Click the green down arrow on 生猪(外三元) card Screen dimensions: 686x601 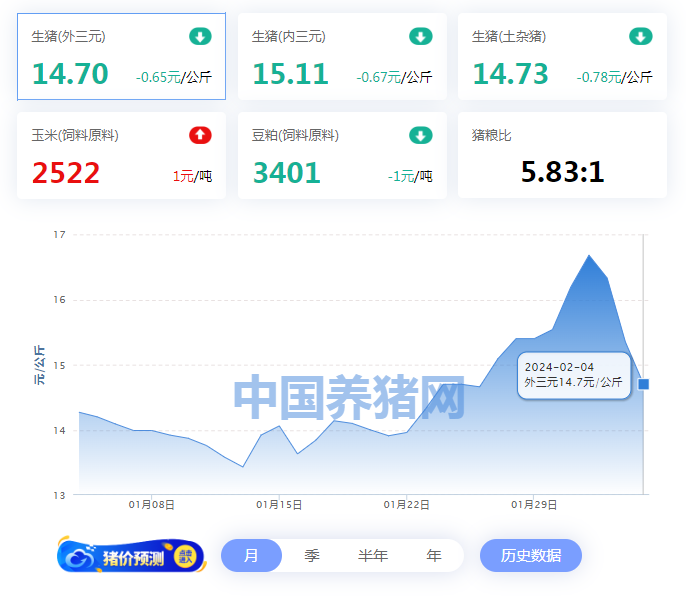point(200,37)
